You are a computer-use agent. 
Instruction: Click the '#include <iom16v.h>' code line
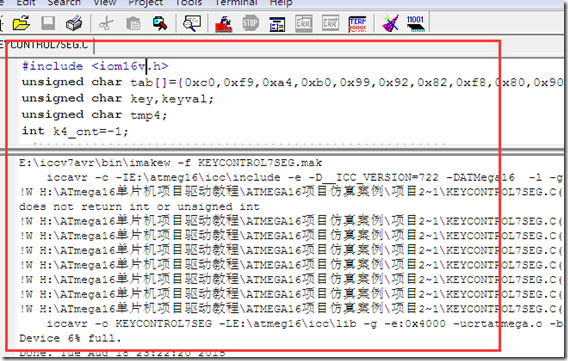pyautogui.click(x=95, y=66)
